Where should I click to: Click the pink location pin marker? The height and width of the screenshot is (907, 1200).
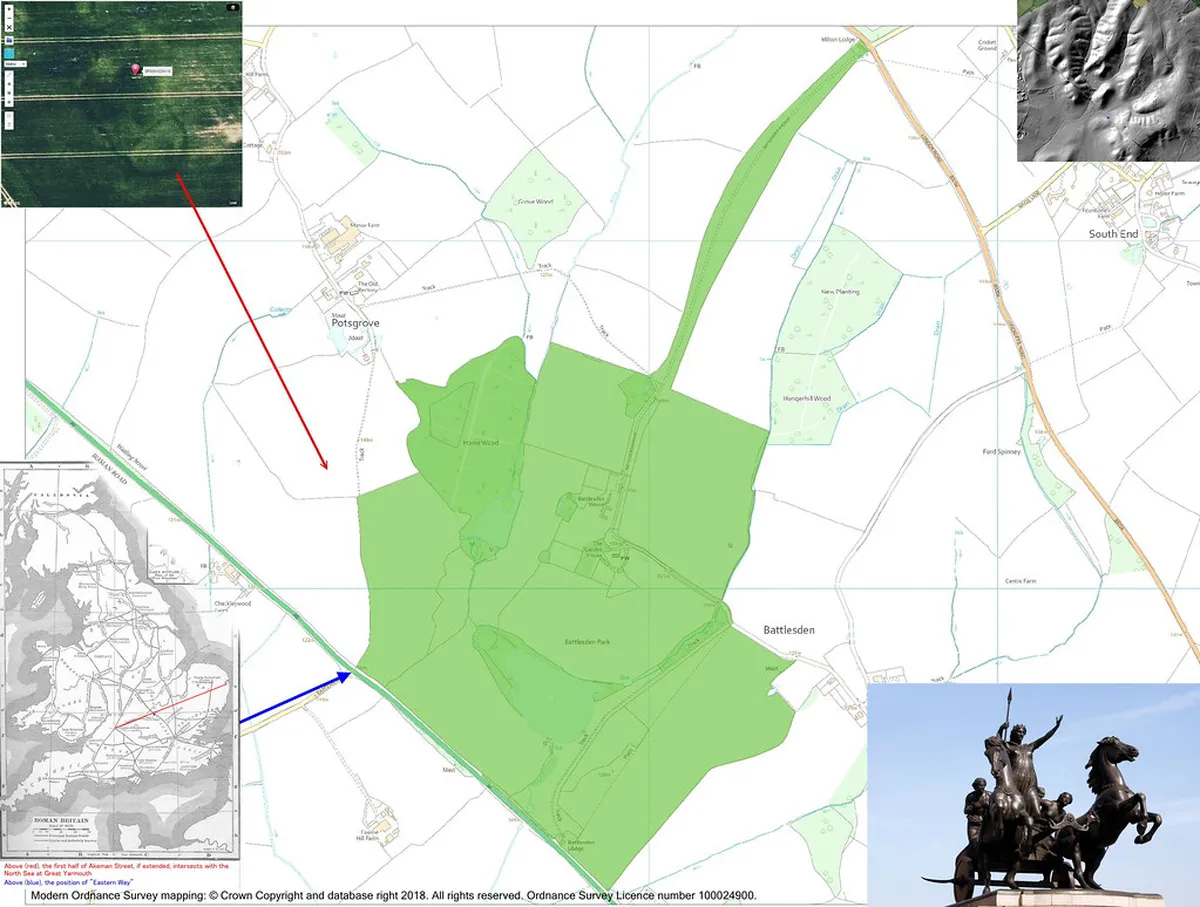click(x=135, y=68)
